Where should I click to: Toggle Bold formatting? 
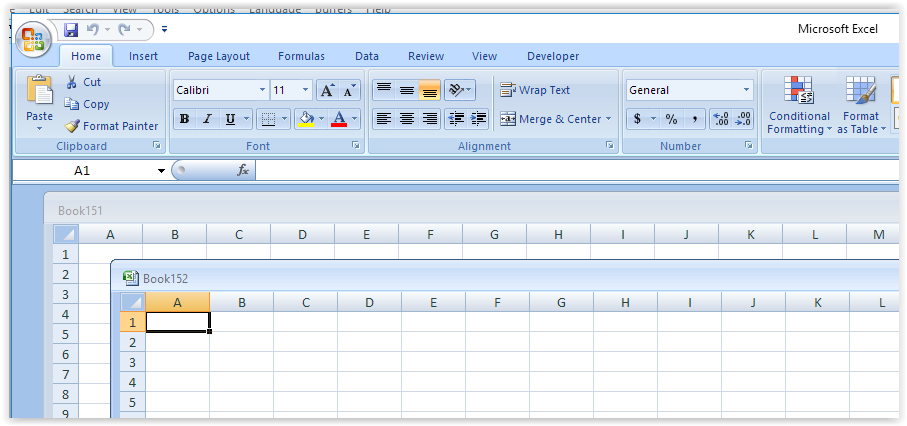[185, 119]
